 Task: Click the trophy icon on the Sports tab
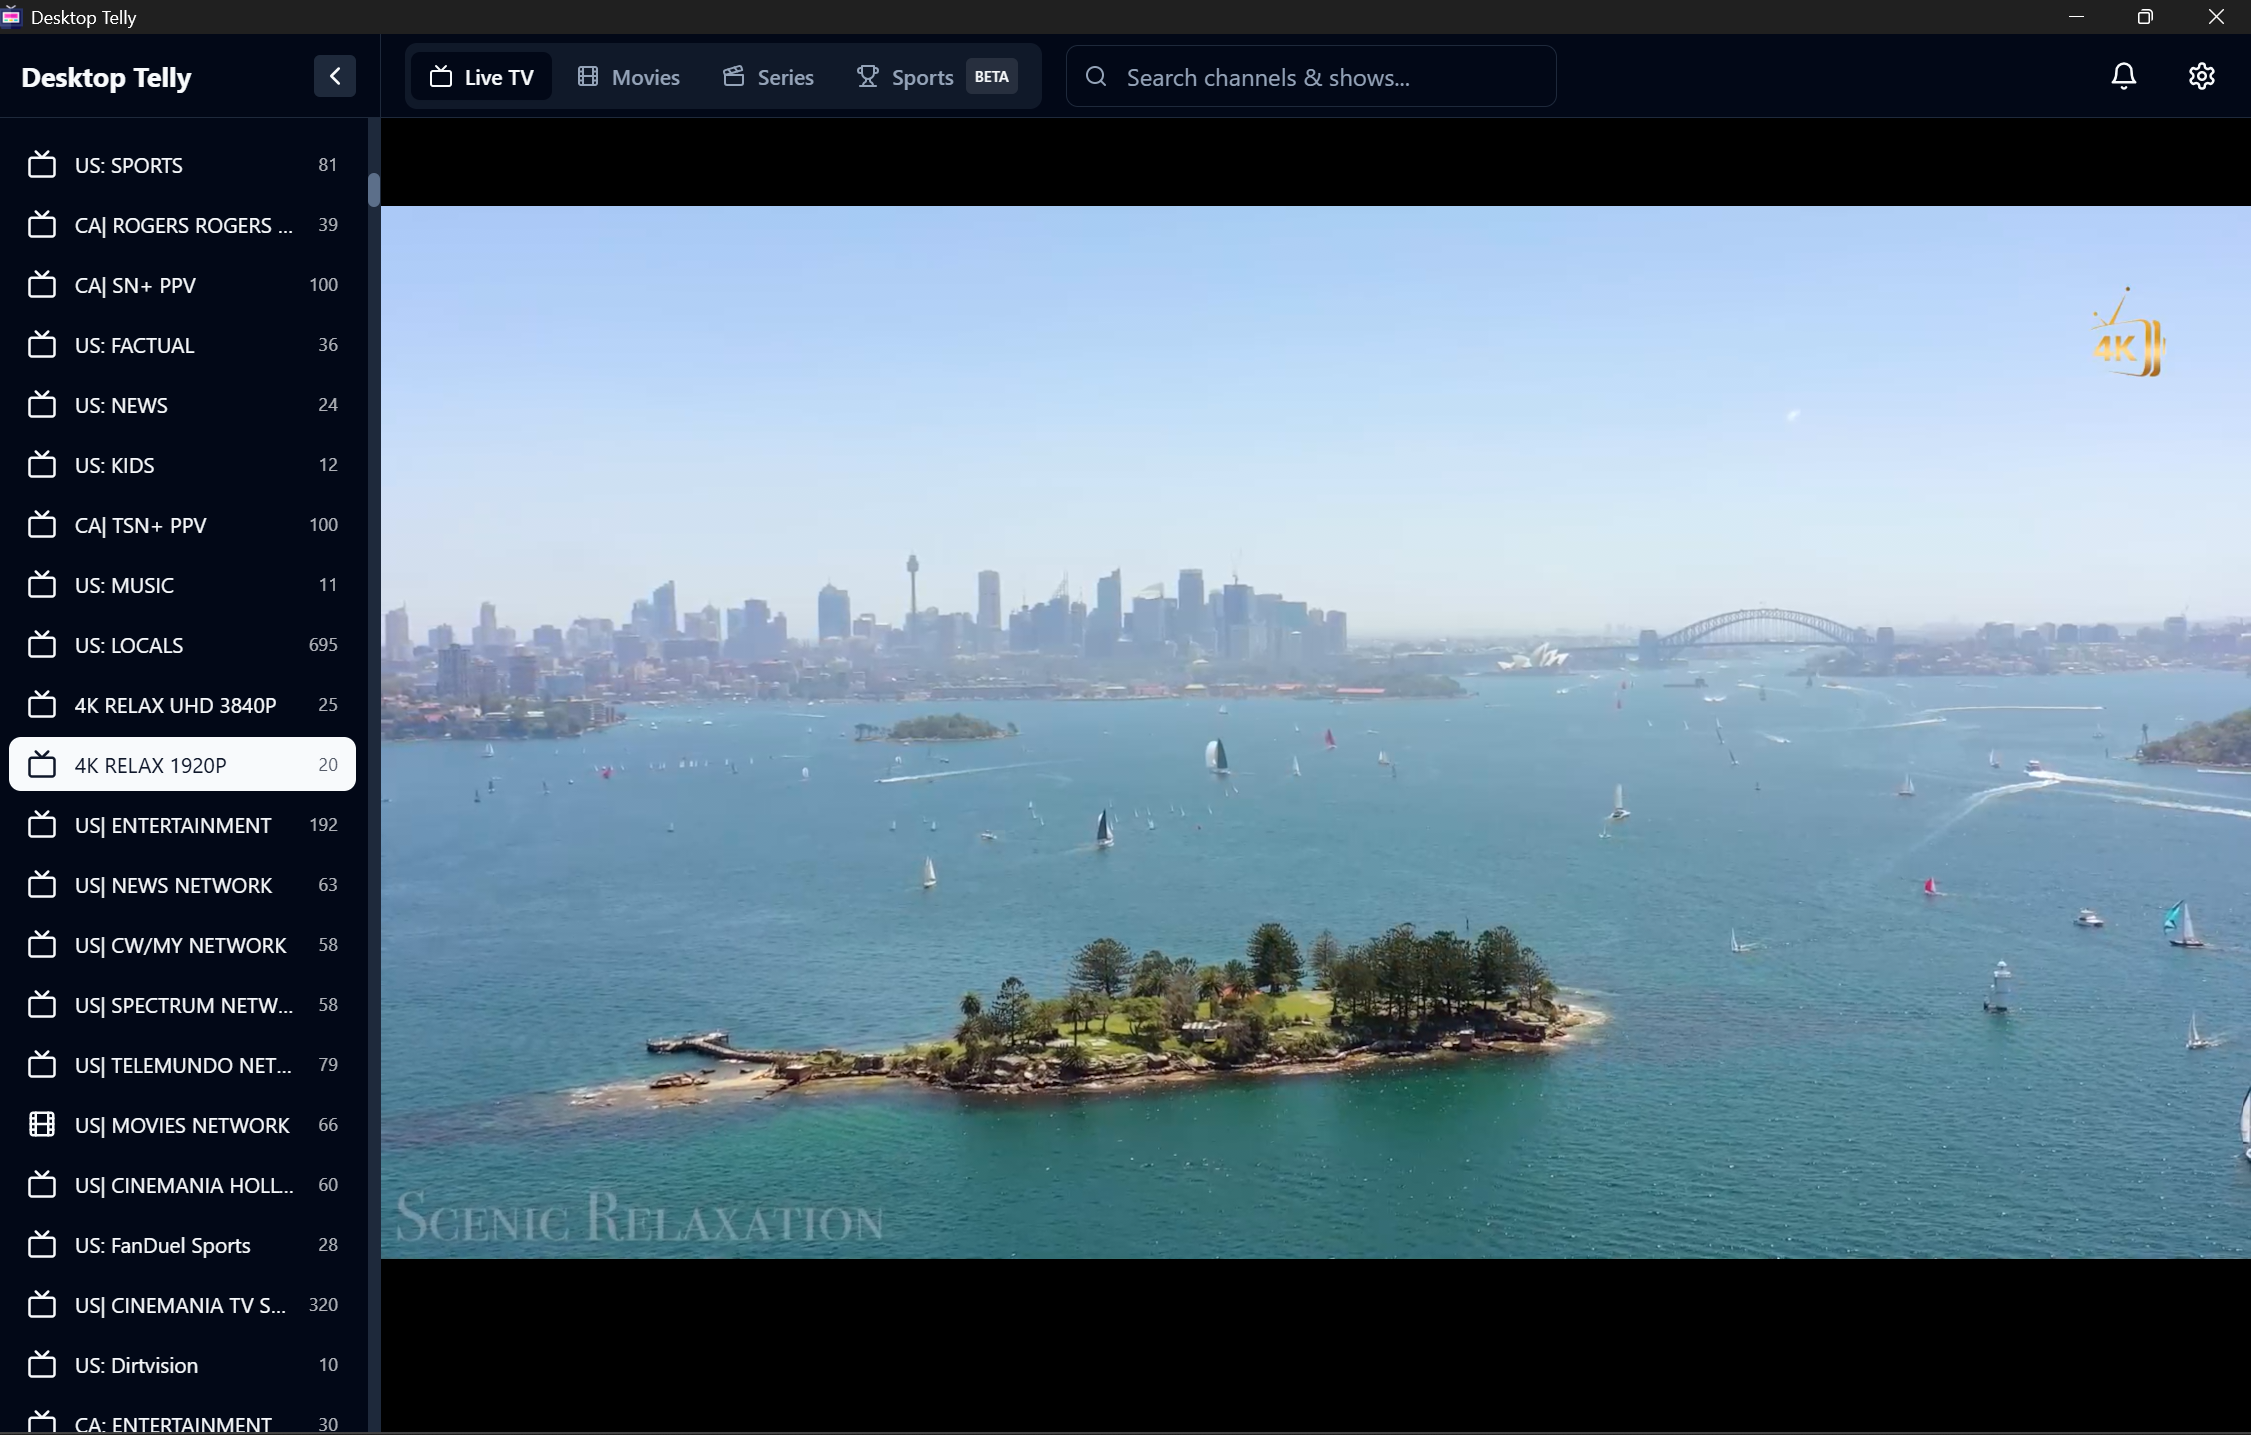pos(867,77)
